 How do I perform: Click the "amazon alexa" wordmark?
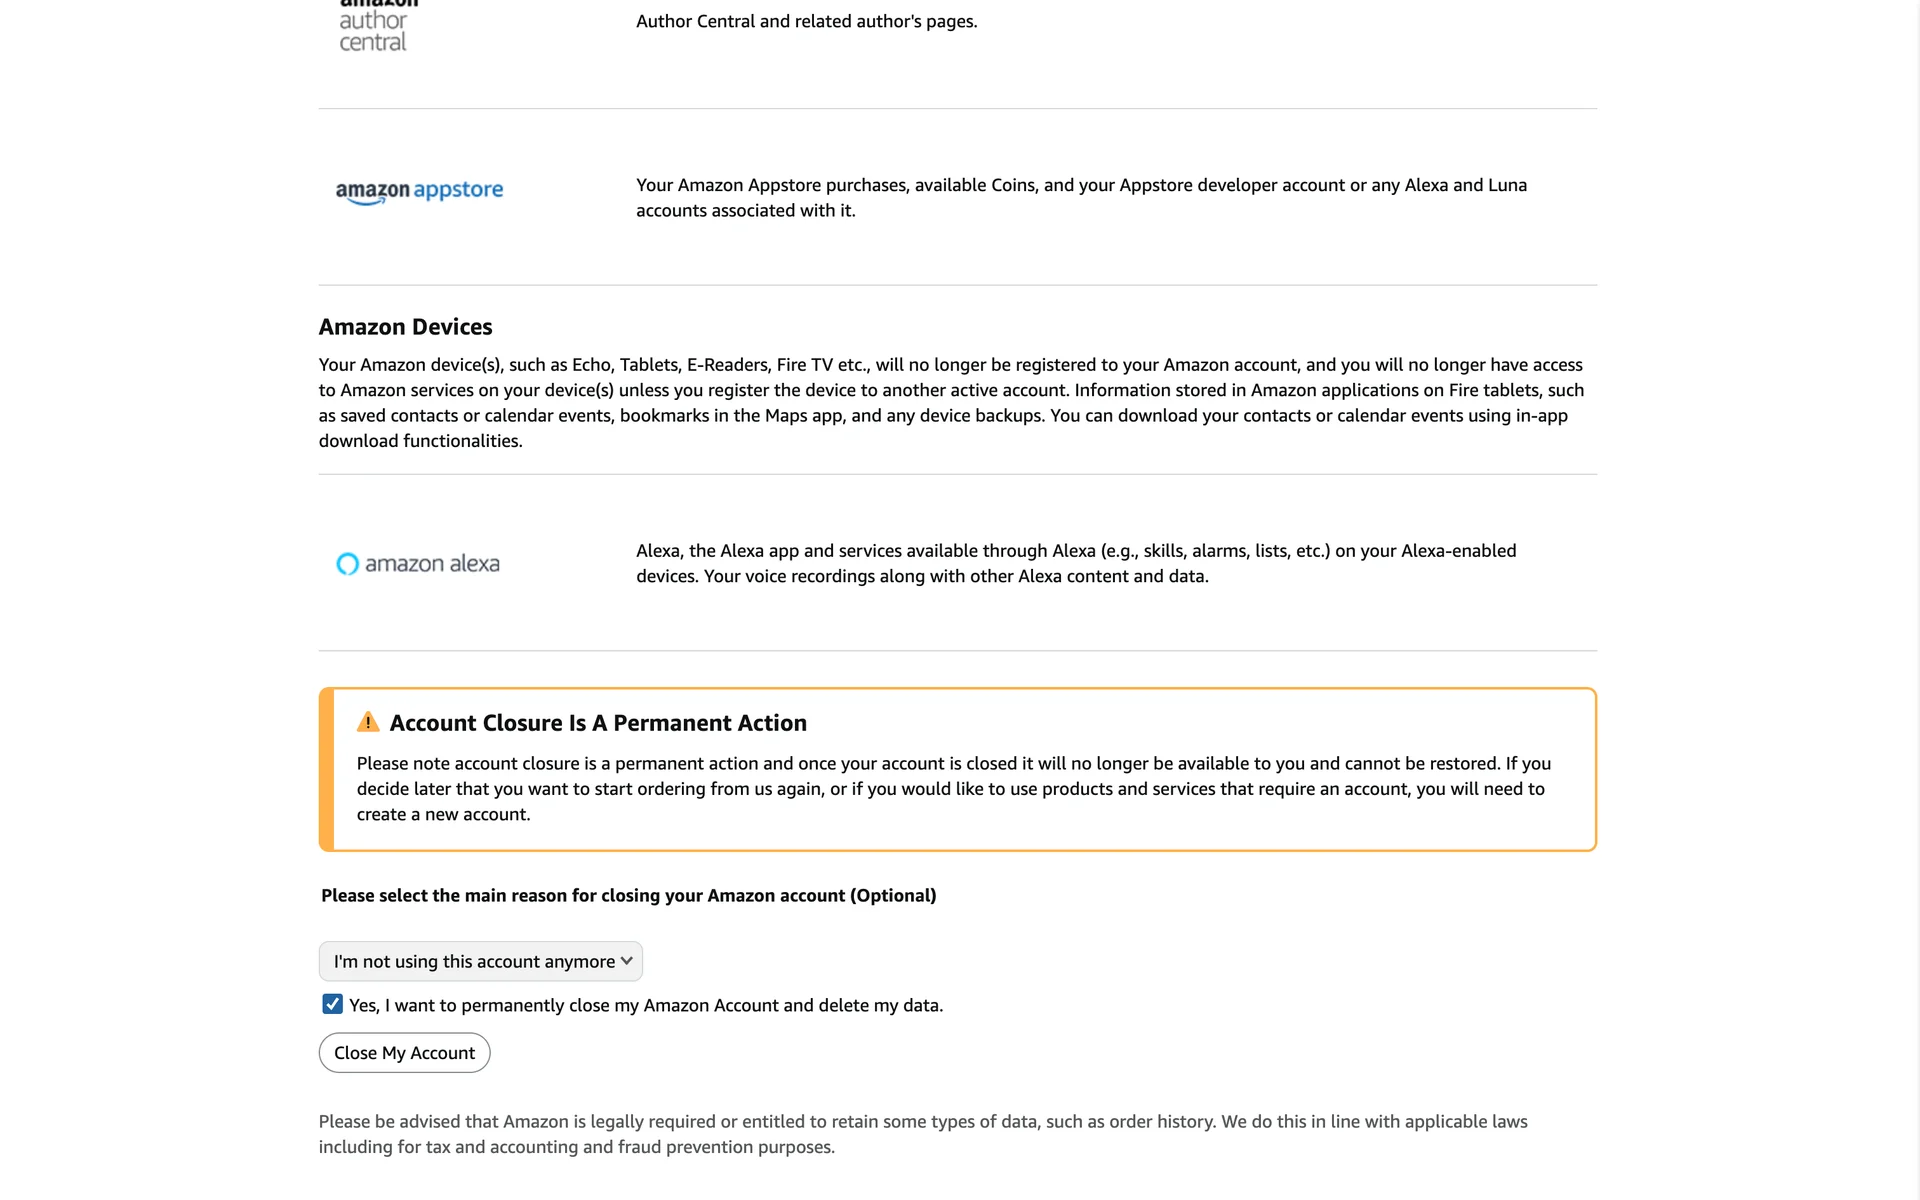[x=432, y=564]
